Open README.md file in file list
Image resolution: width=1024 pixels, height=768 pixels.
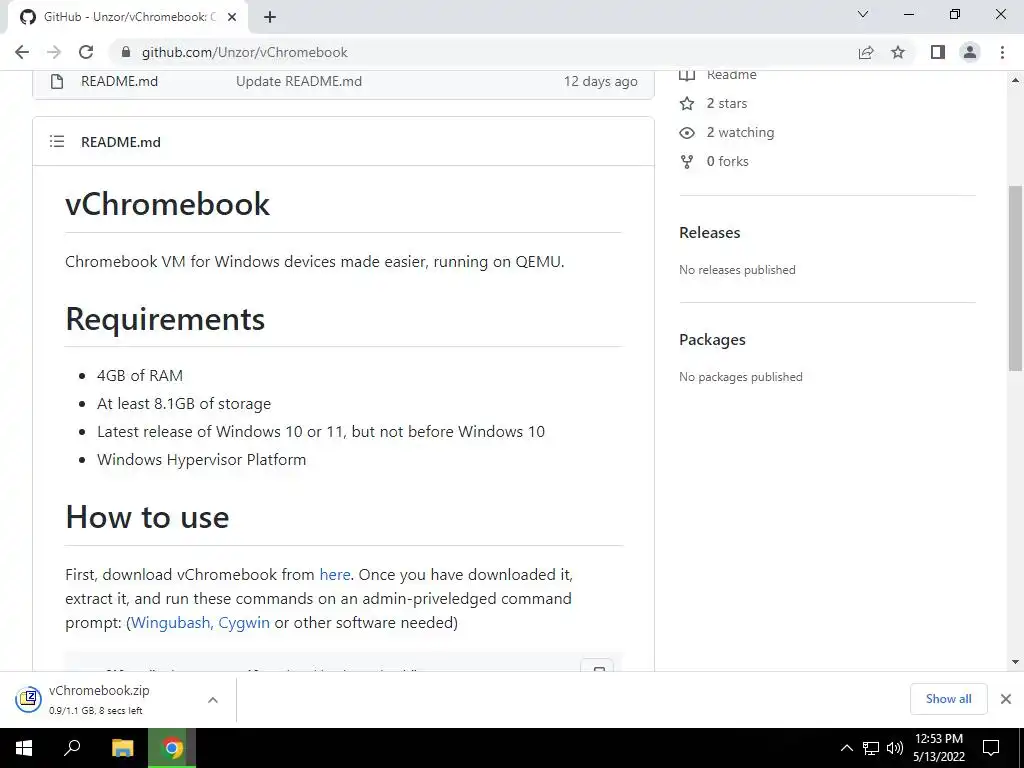point(120,82)
